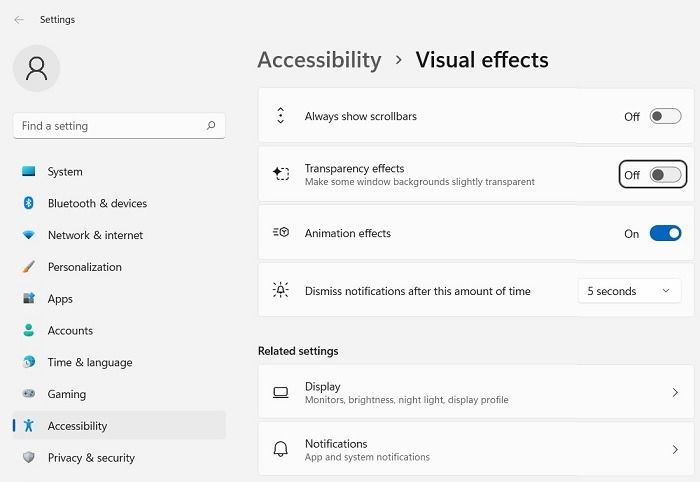
Task: Click the Privacy & security shield icon
Action: (29, 457)
